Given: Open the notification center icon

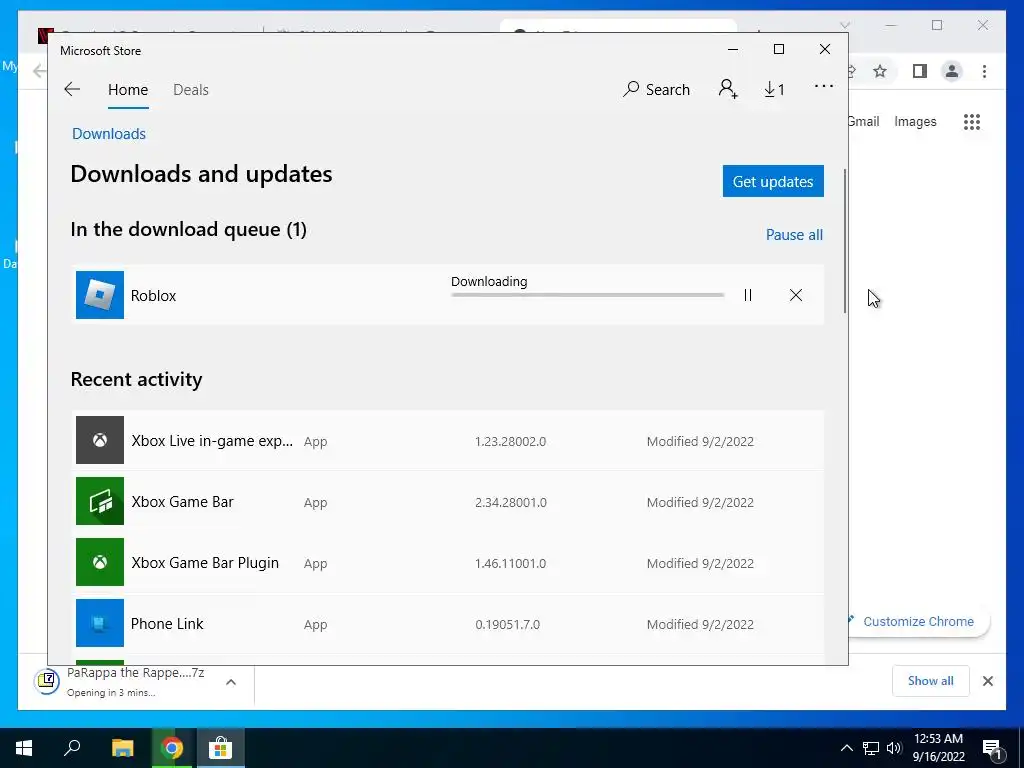Looking at the screenshot, I should pyautogui.click(x=993, y=749).
